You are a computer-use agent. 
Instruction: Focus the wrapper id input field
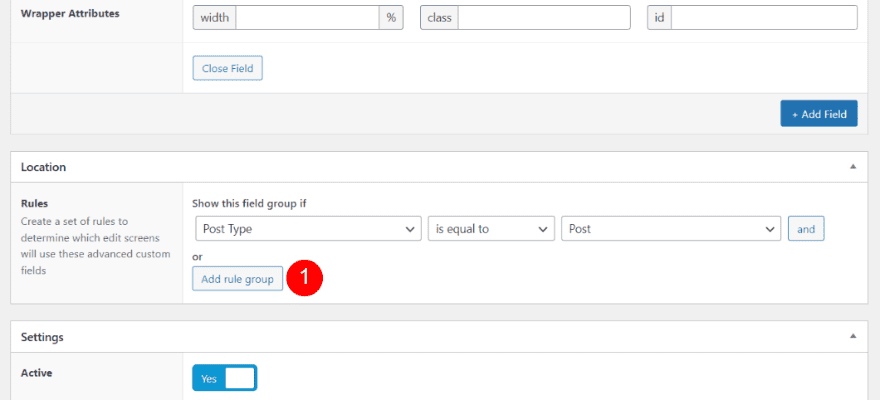764,18
